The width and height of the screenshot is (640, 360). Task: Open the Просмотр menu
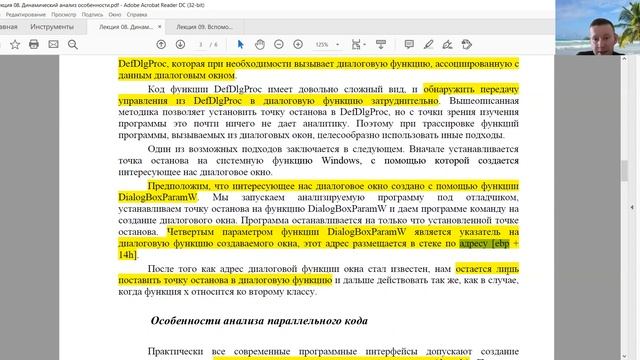pos(64,14)
